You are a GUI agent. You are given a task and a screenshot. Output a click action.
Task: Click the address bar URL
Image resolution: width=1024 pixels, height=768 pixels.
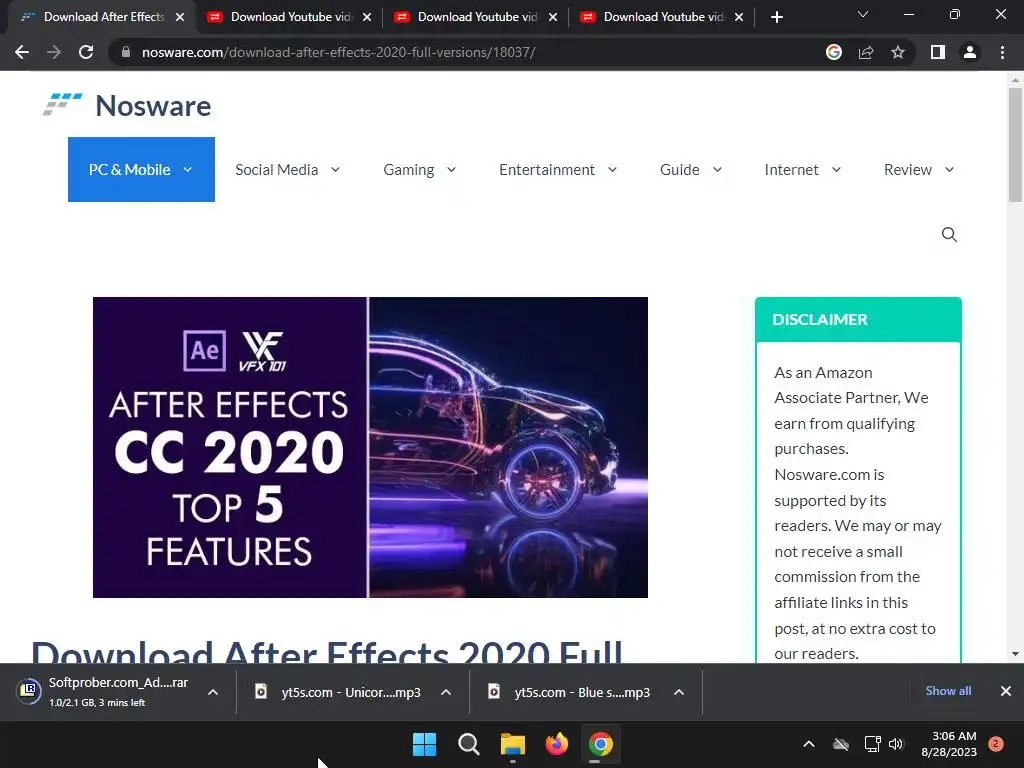[x=338, y=52]
